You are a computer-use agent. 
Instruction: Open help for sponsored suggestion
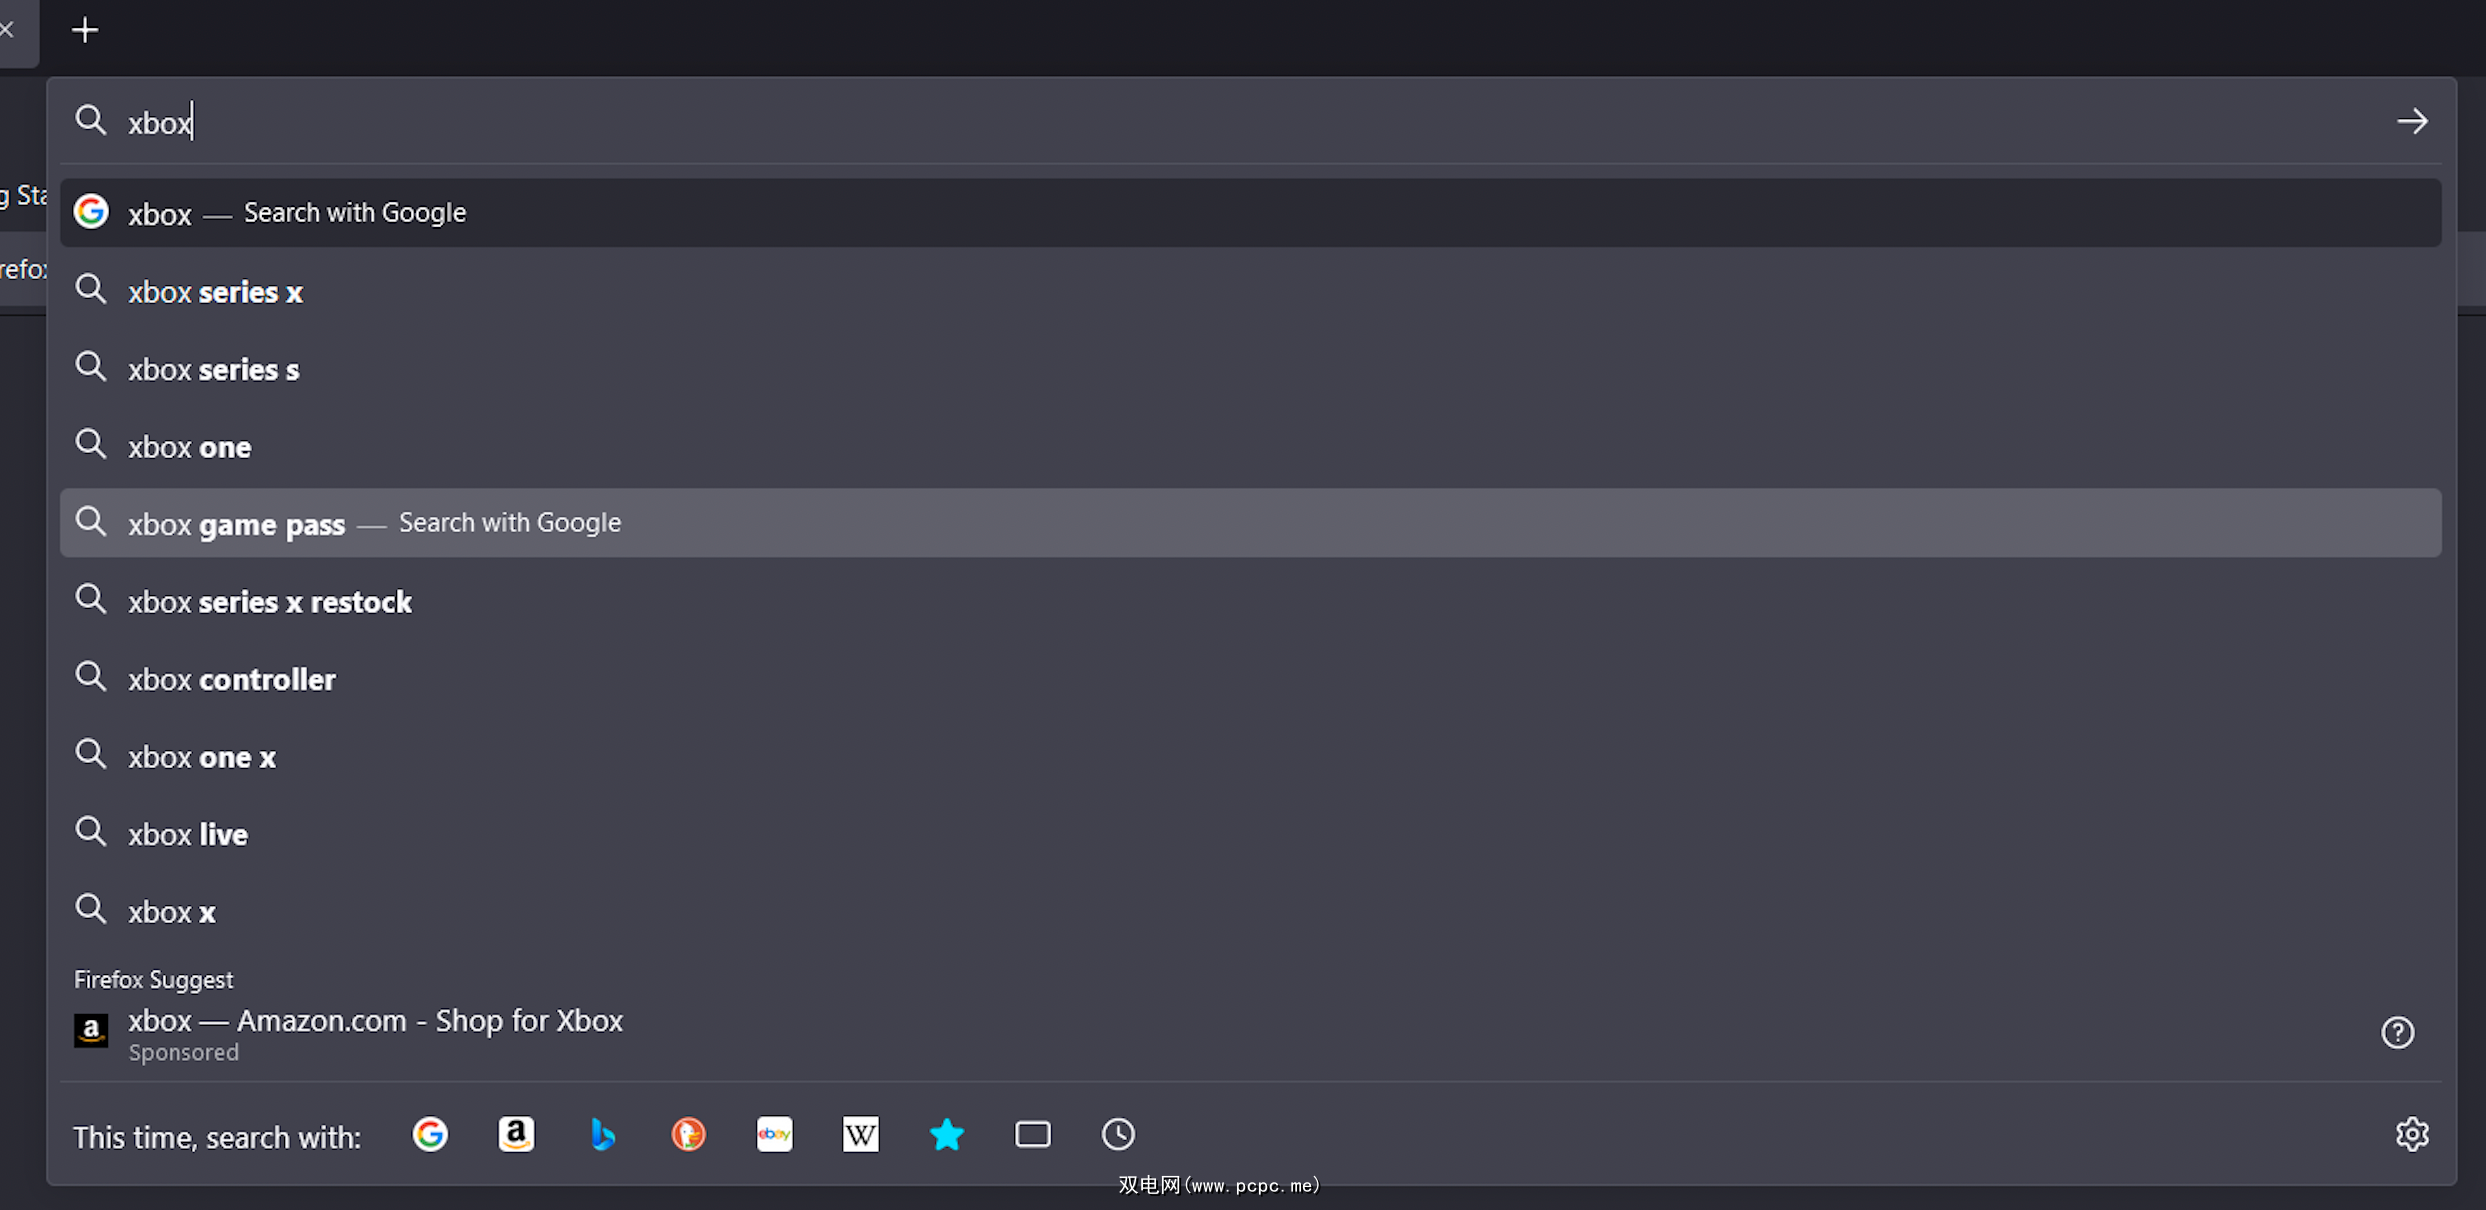(x=2397, y=1032)
